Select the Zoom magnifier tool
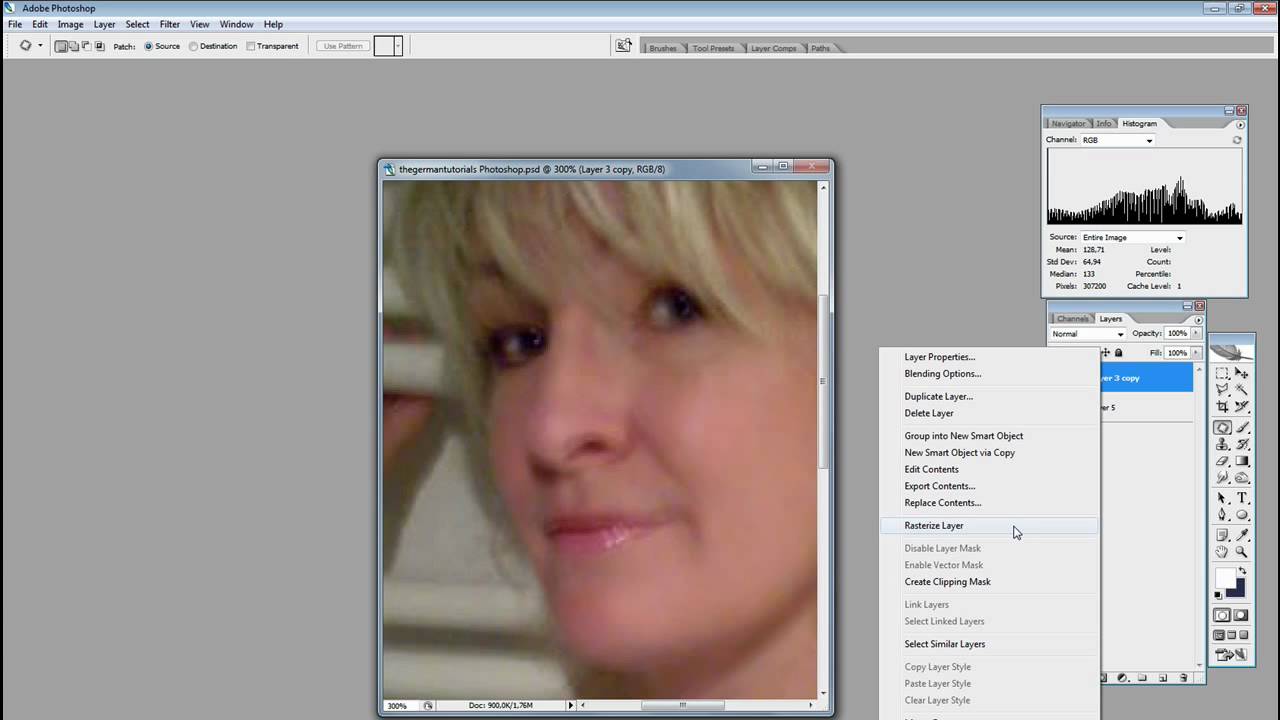The height and width of the screenshot is (720, 1280). pyautogui.click(x=1242, y=551)
